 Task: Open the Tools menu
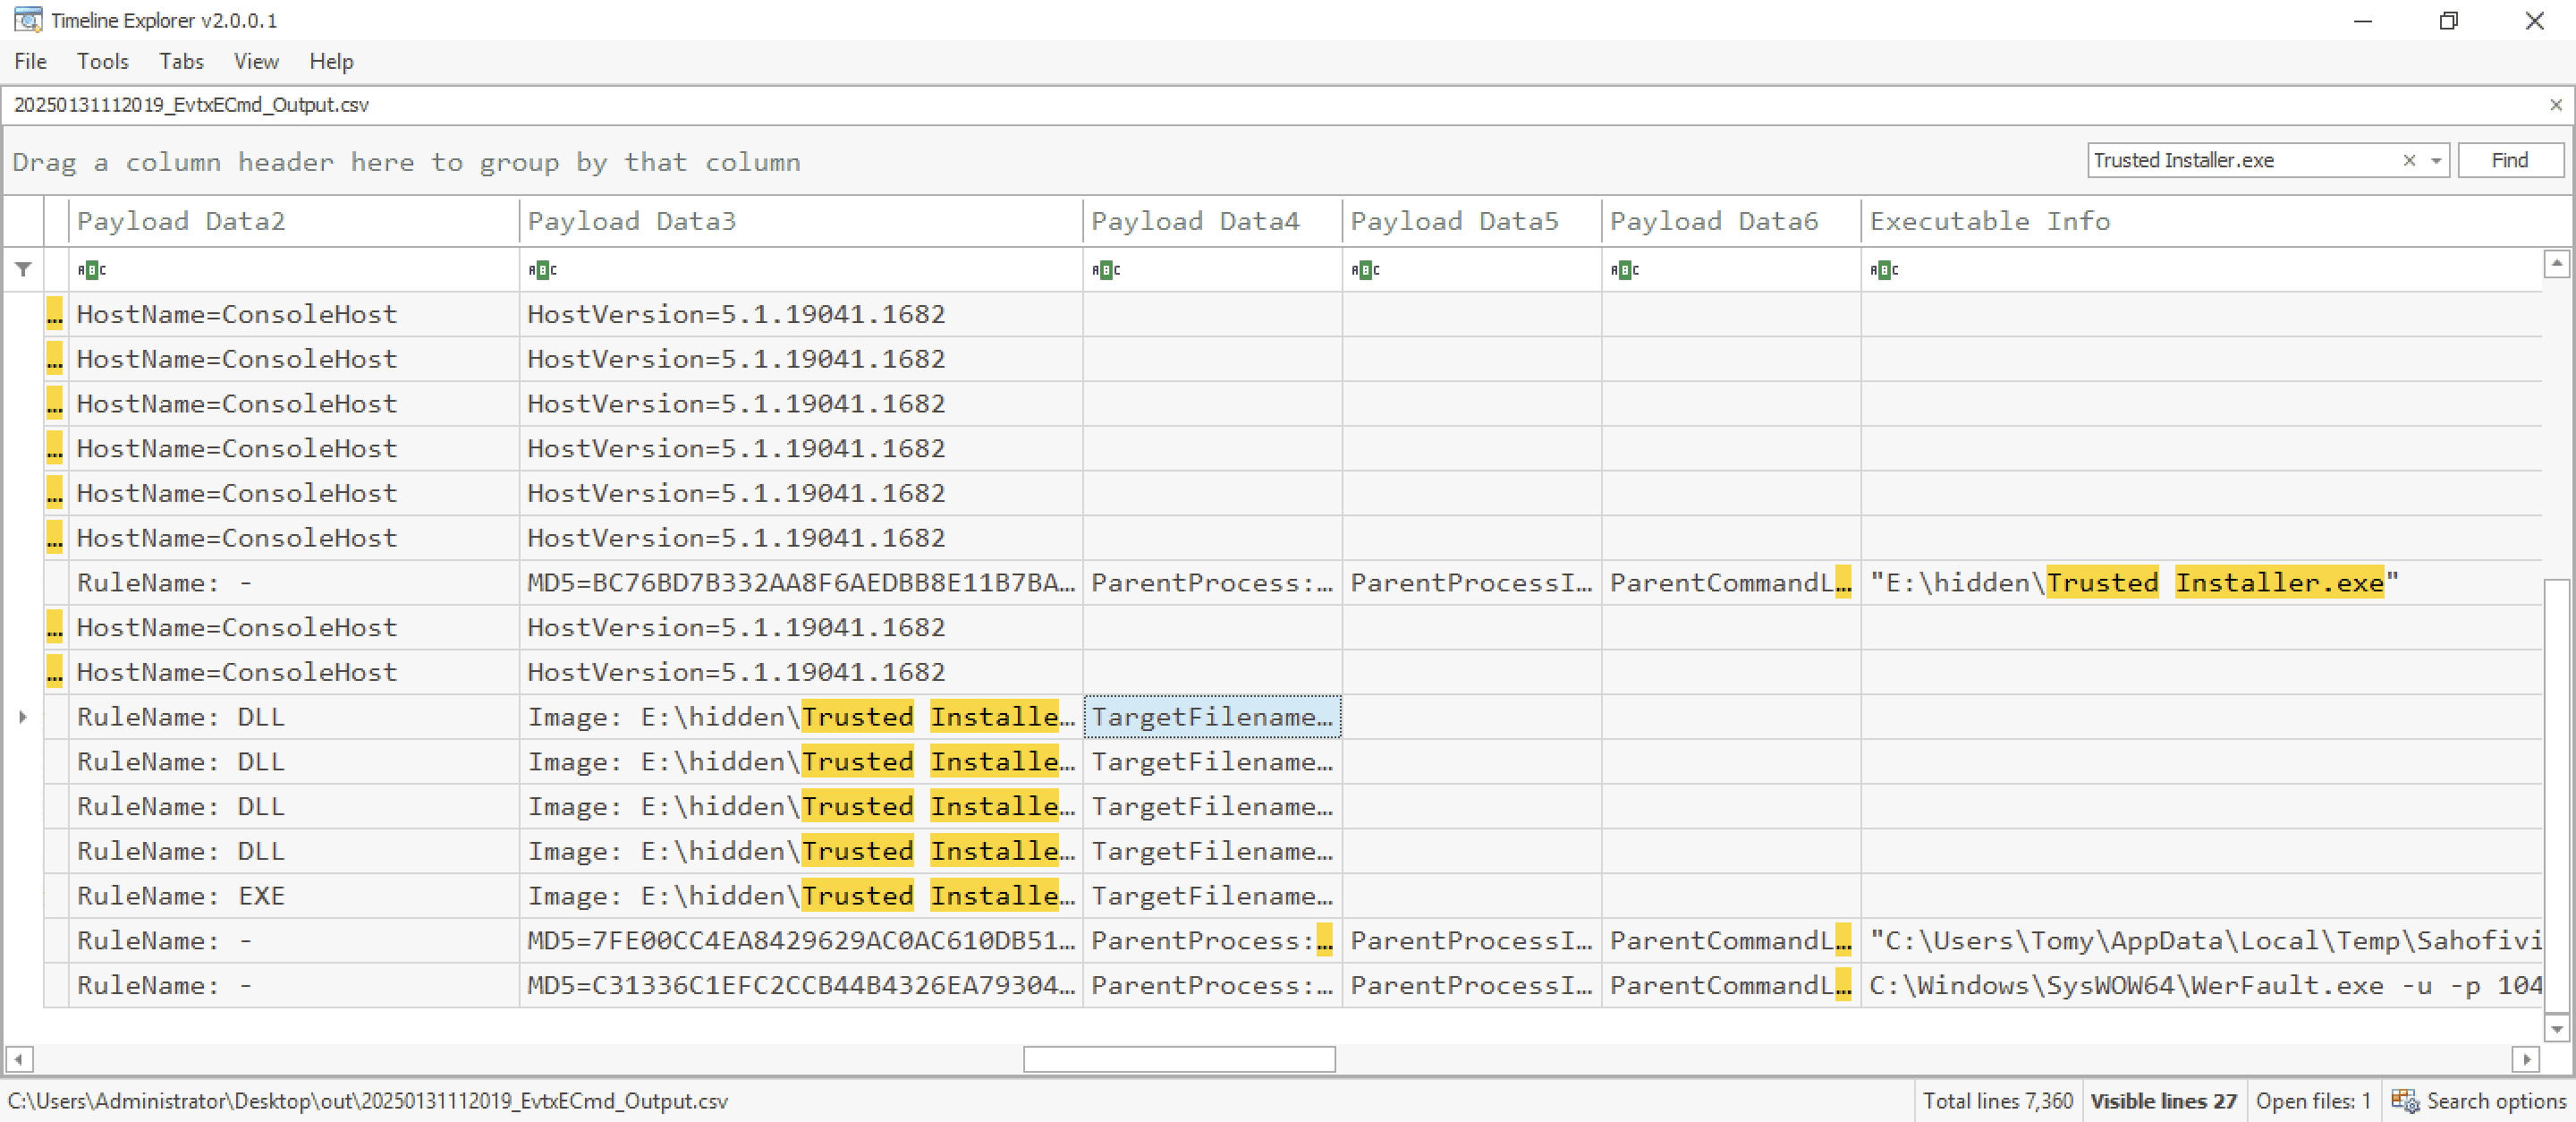click(x=102, y=62)
